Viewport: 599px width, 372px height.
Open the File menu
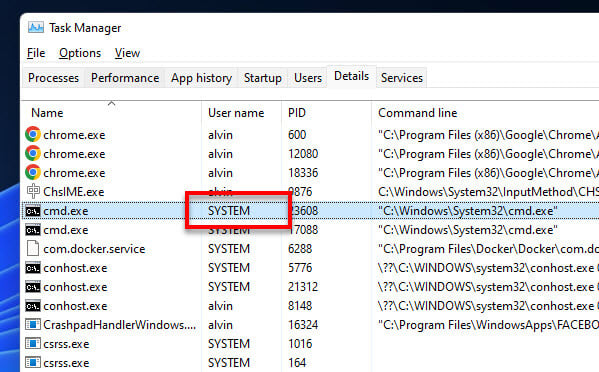[x=36, y=53]
